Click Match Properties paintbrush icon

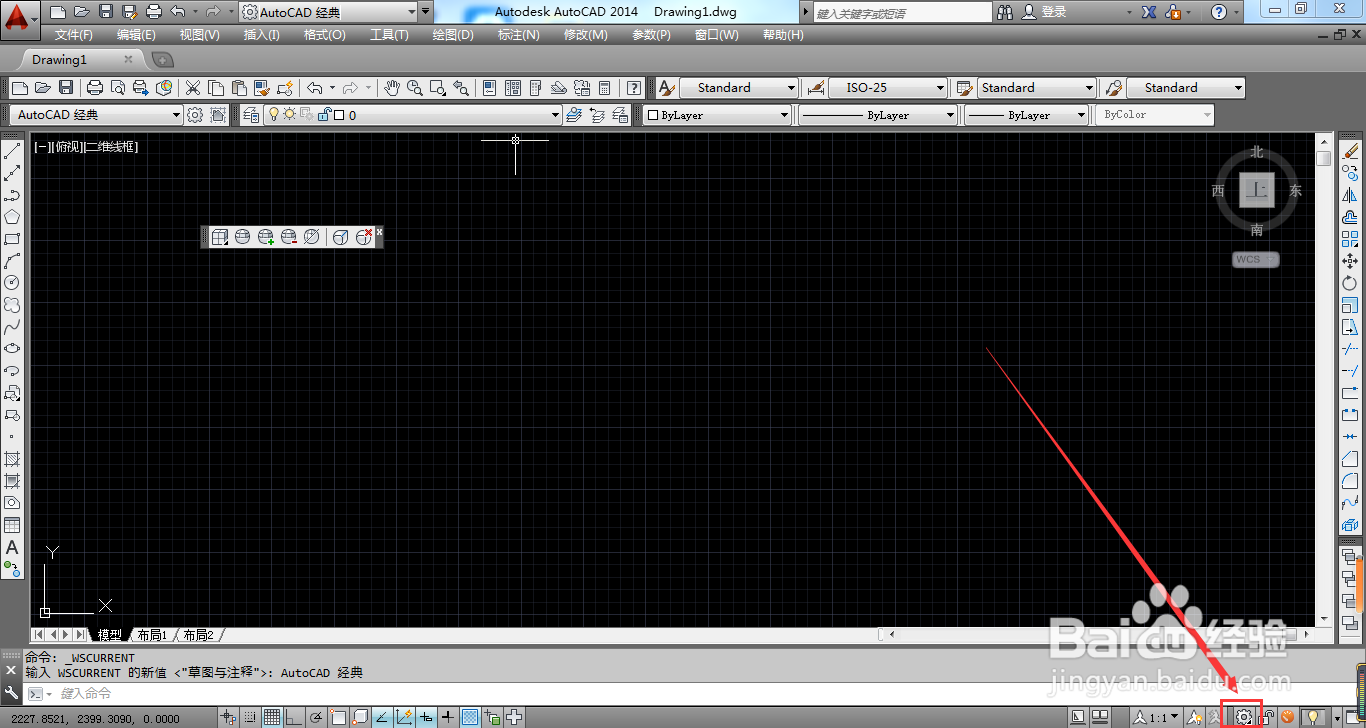click(262, 88)
